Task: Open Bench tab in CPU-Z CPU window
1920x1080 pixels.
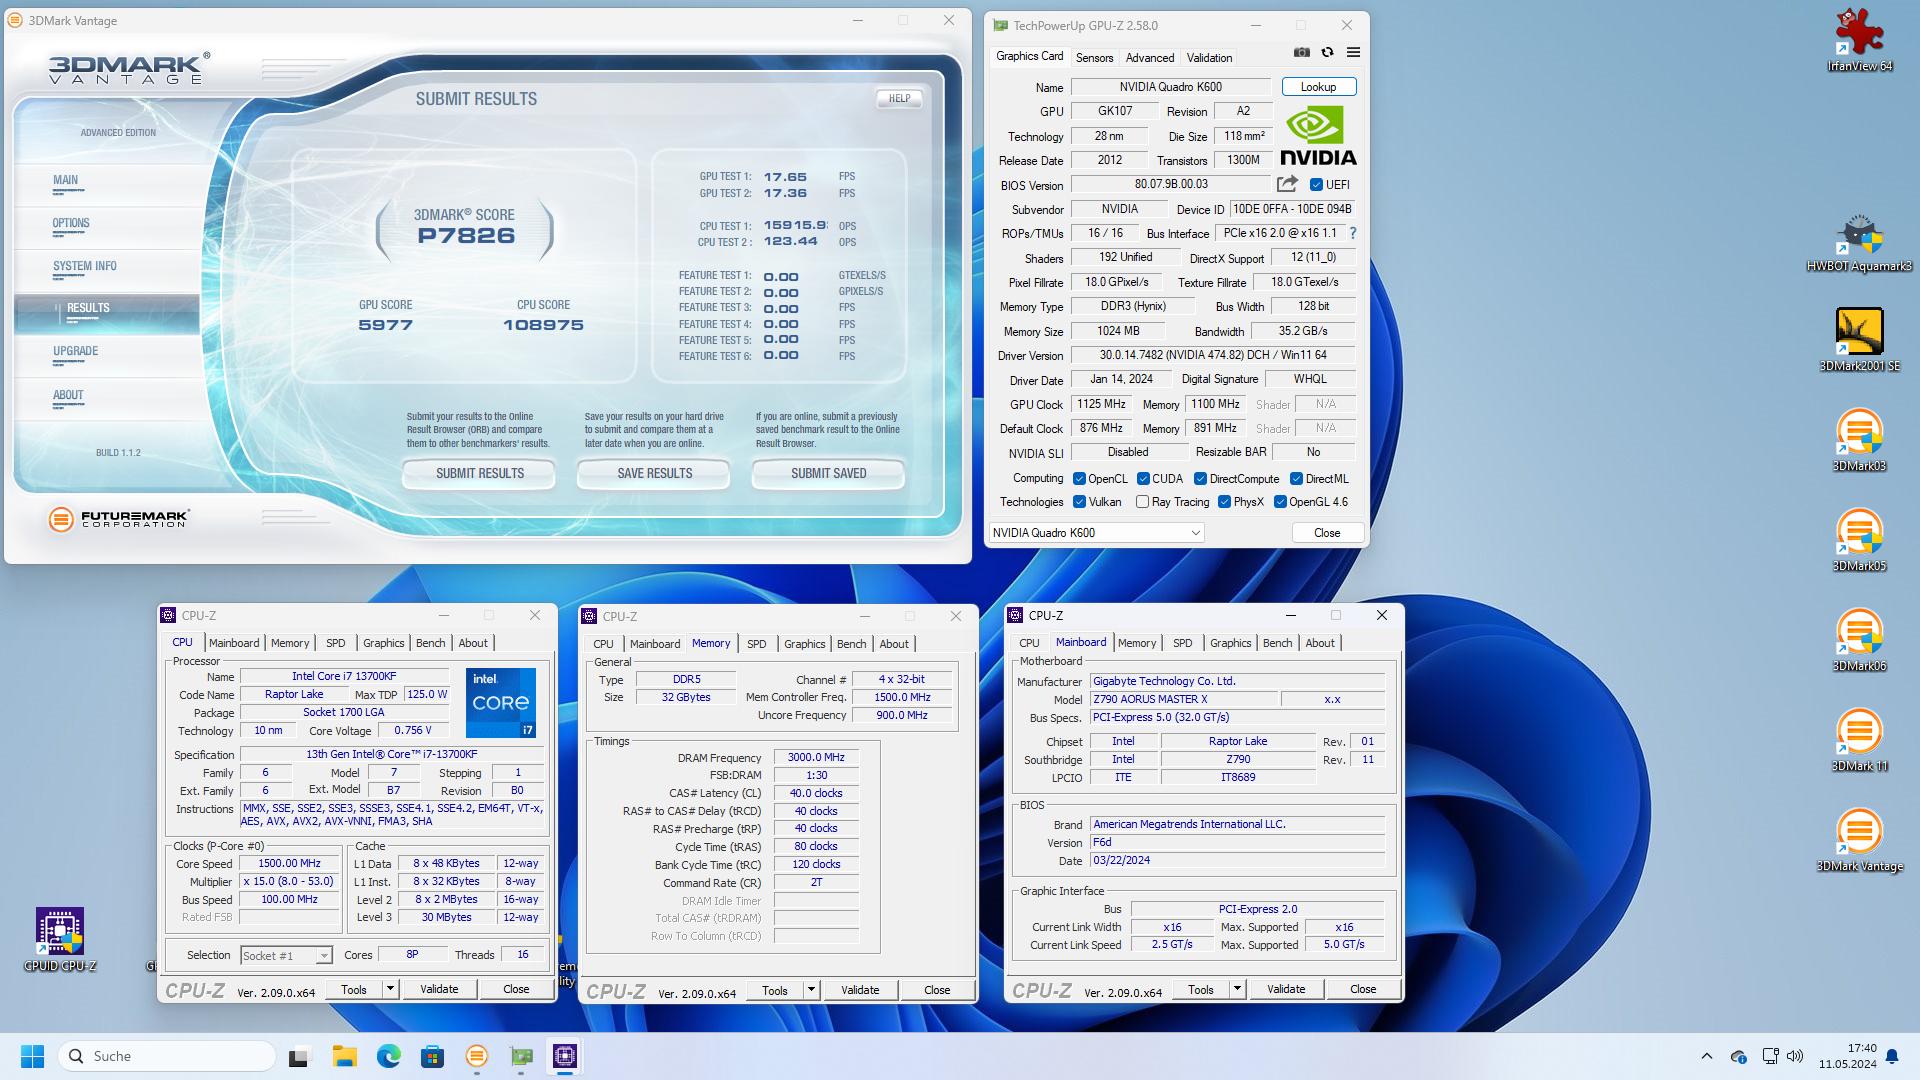Action: 430,643
